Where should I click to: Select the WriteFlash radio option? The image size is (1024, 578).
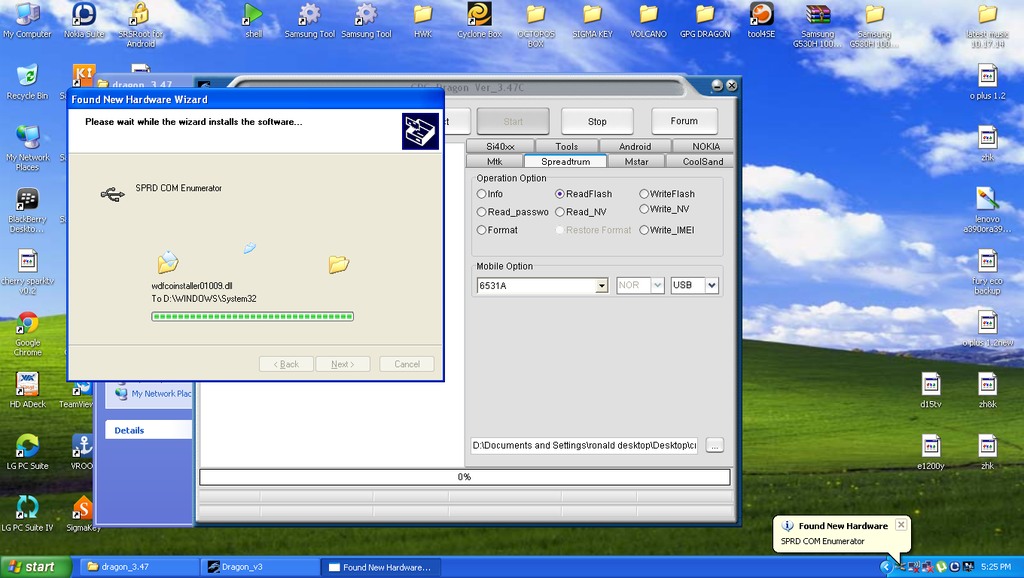pos(644,194)
